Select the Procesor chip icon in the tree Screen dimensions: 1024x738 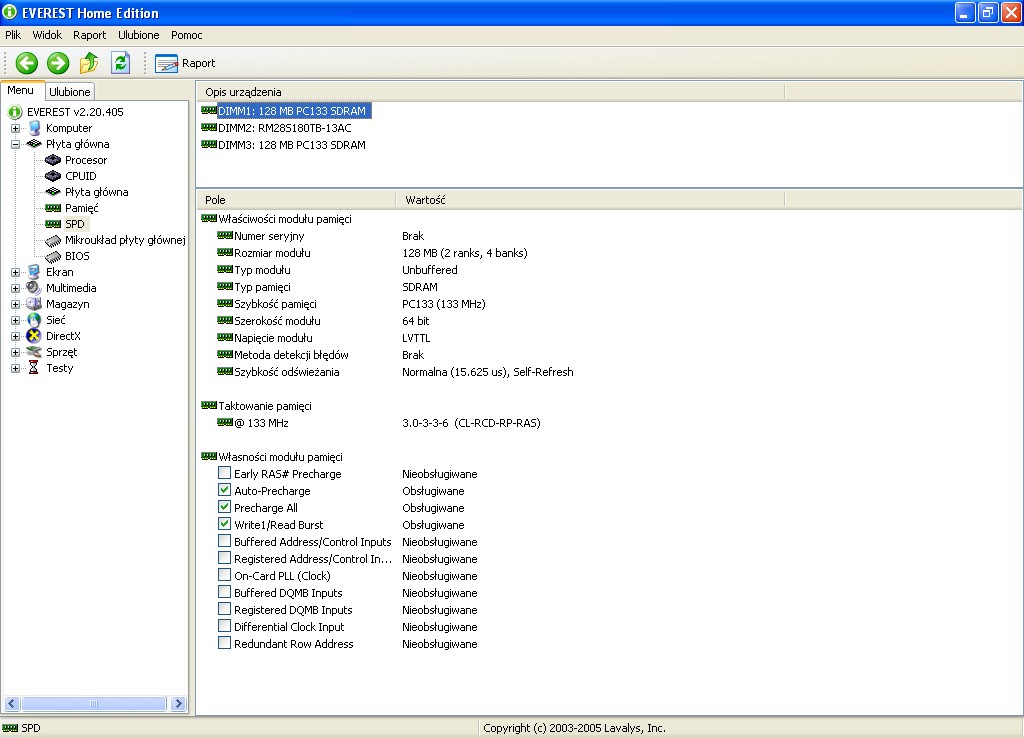pos(53,160)
